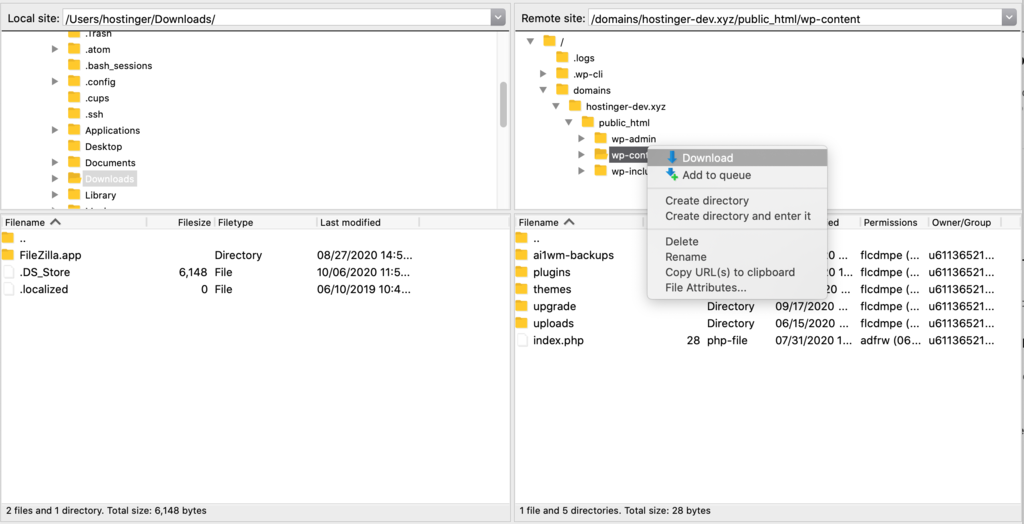Screen dimensions: 1024x524
Task: Expand the .wp-cli folder node
Action: (543, 74)
